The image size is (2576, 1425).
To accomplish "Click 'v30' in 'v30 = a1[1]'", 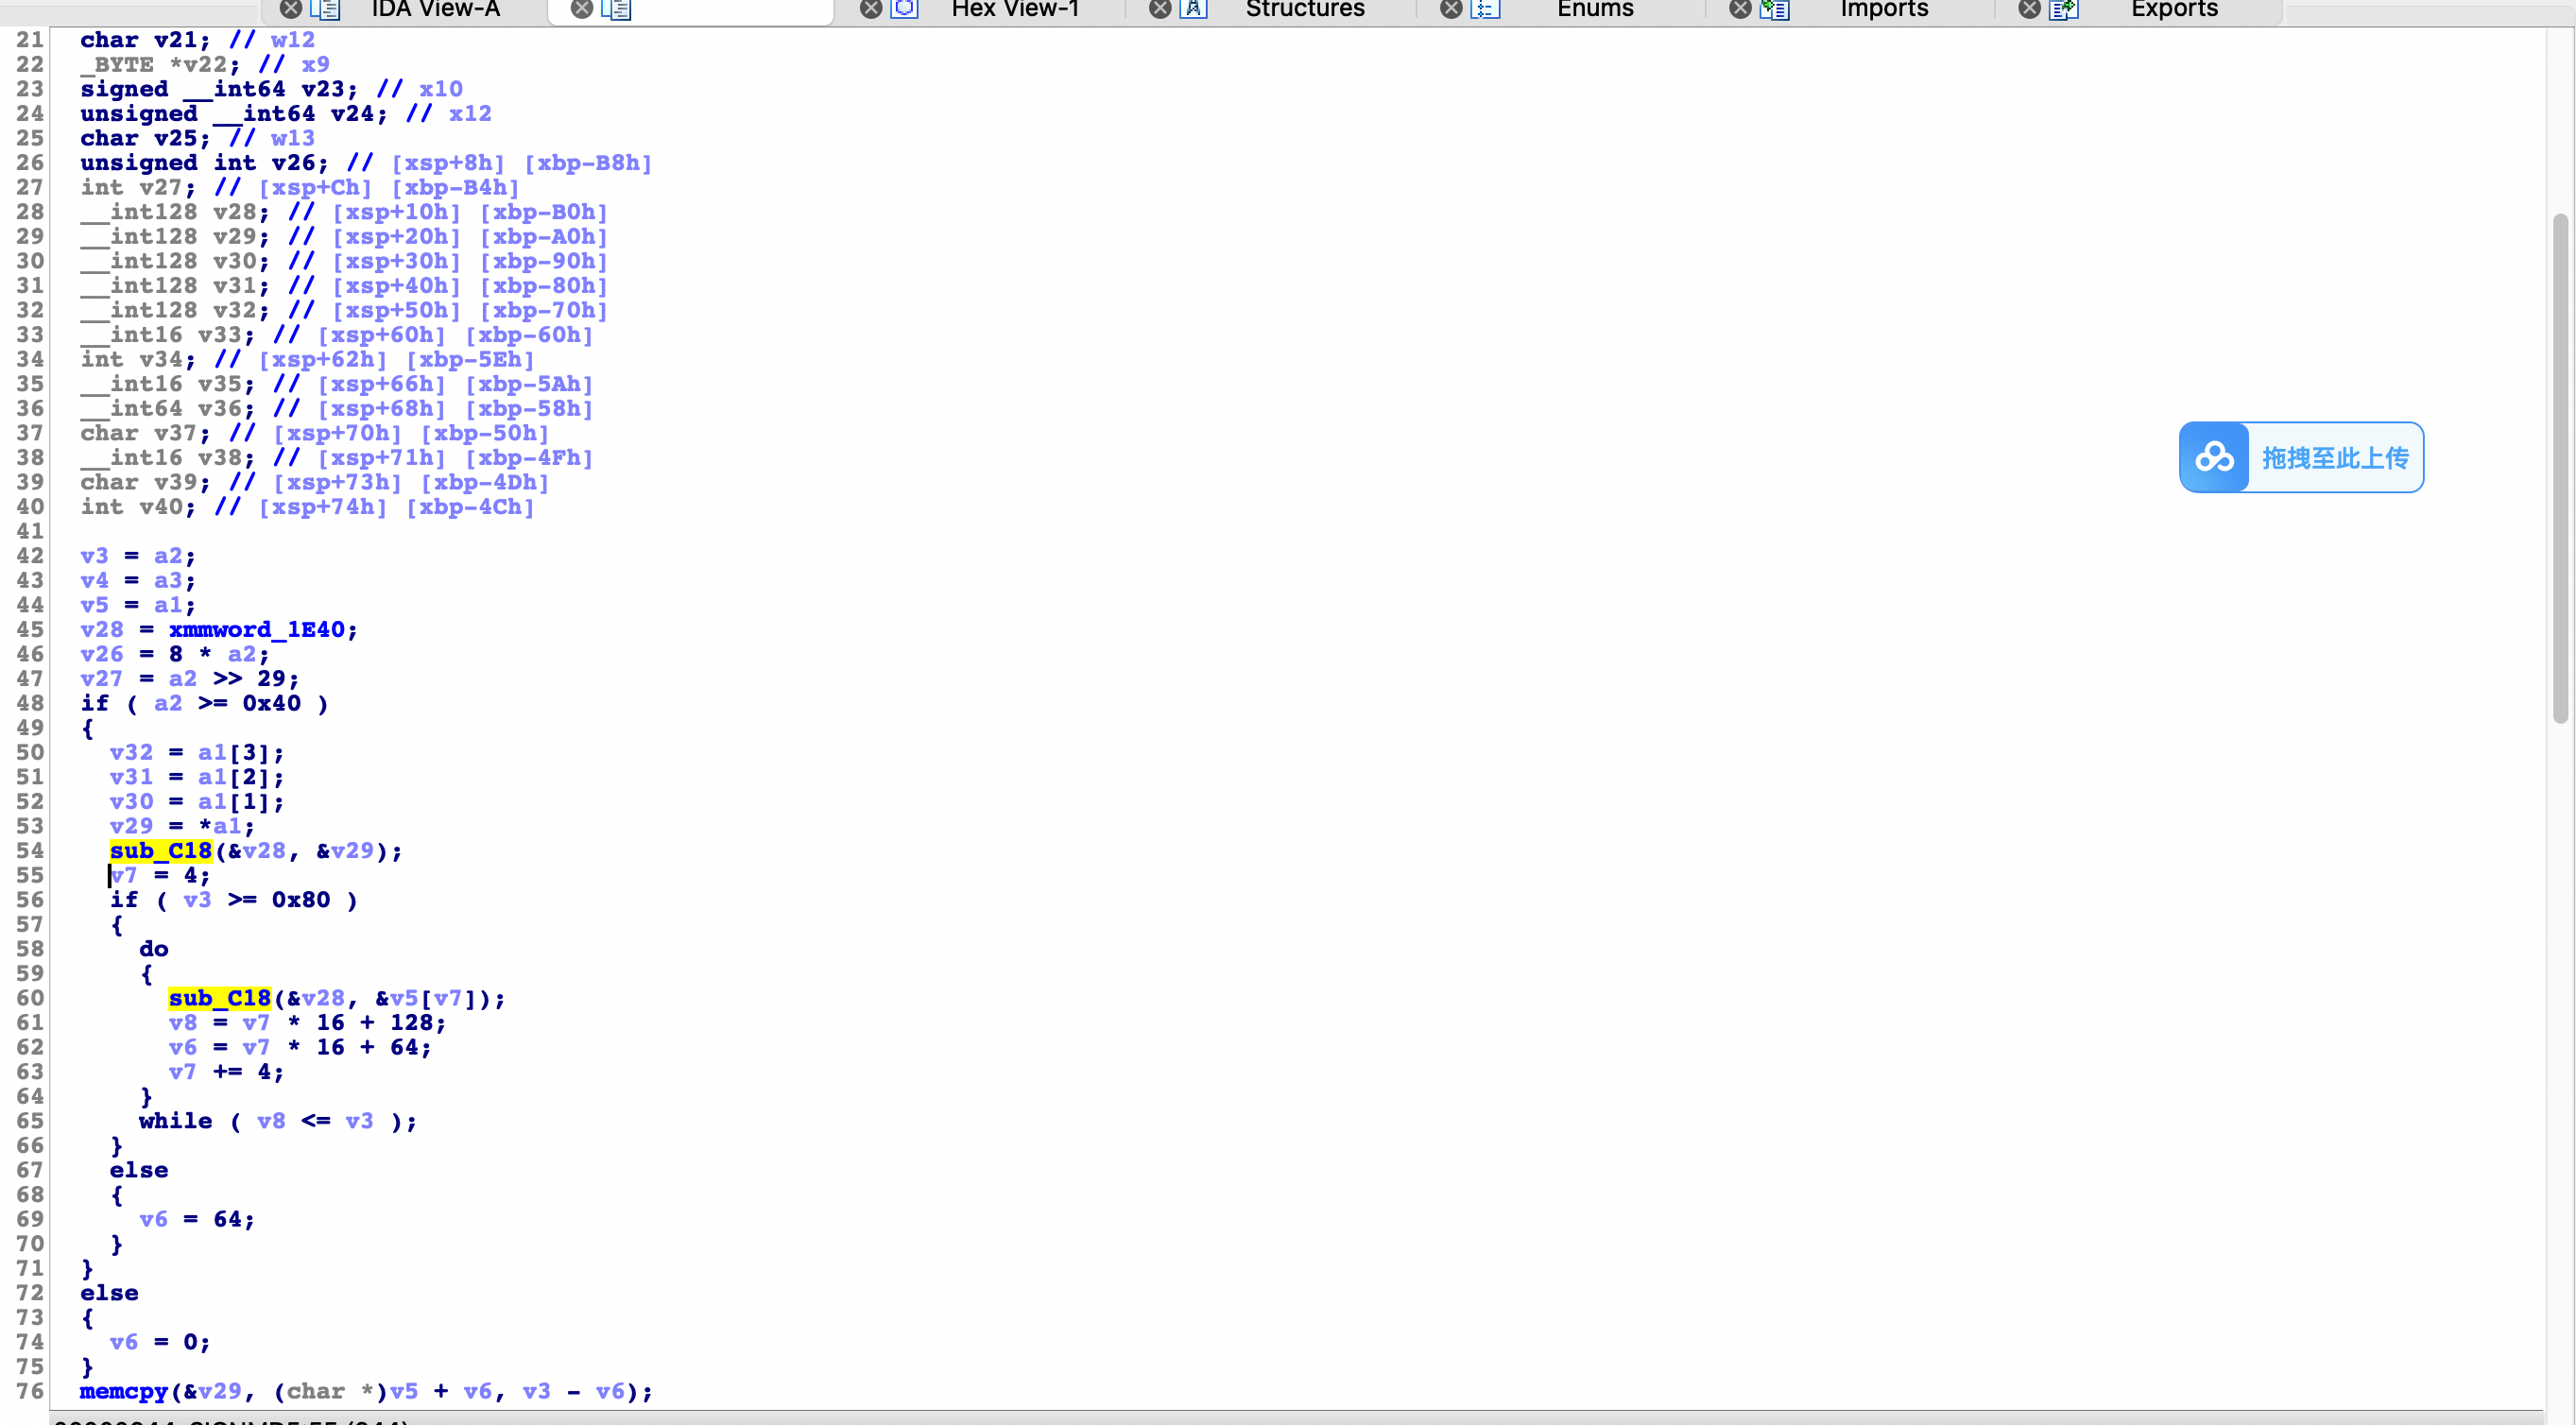I will tap(131, 801).
